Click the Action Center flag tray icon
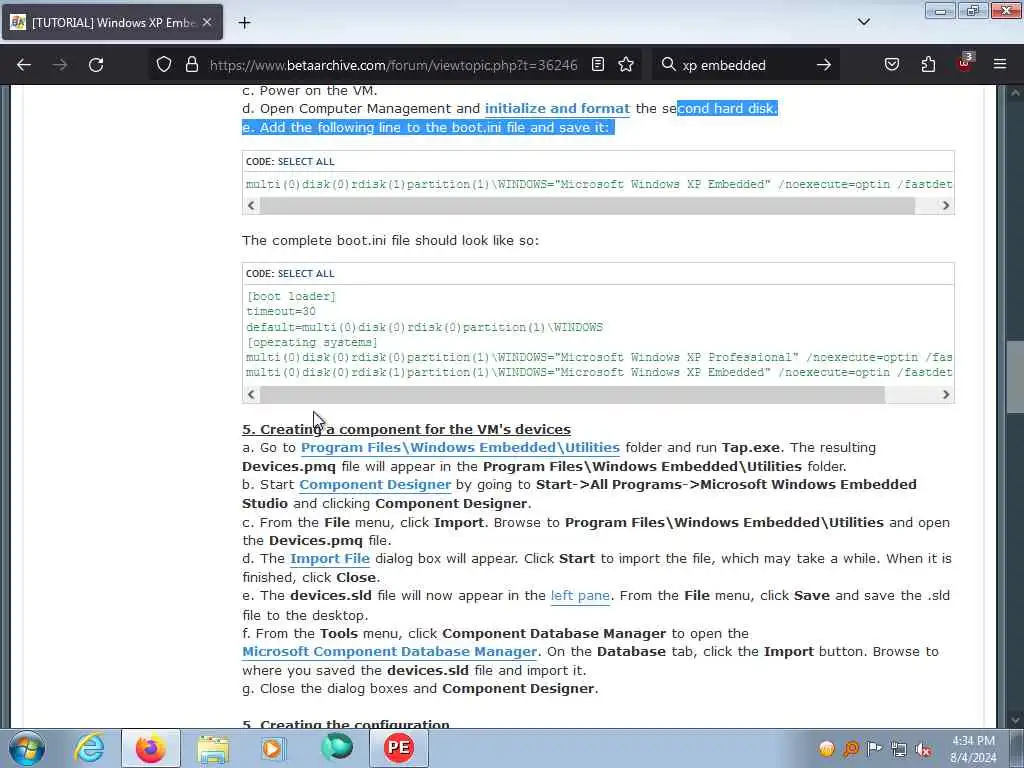 (874, 748)
